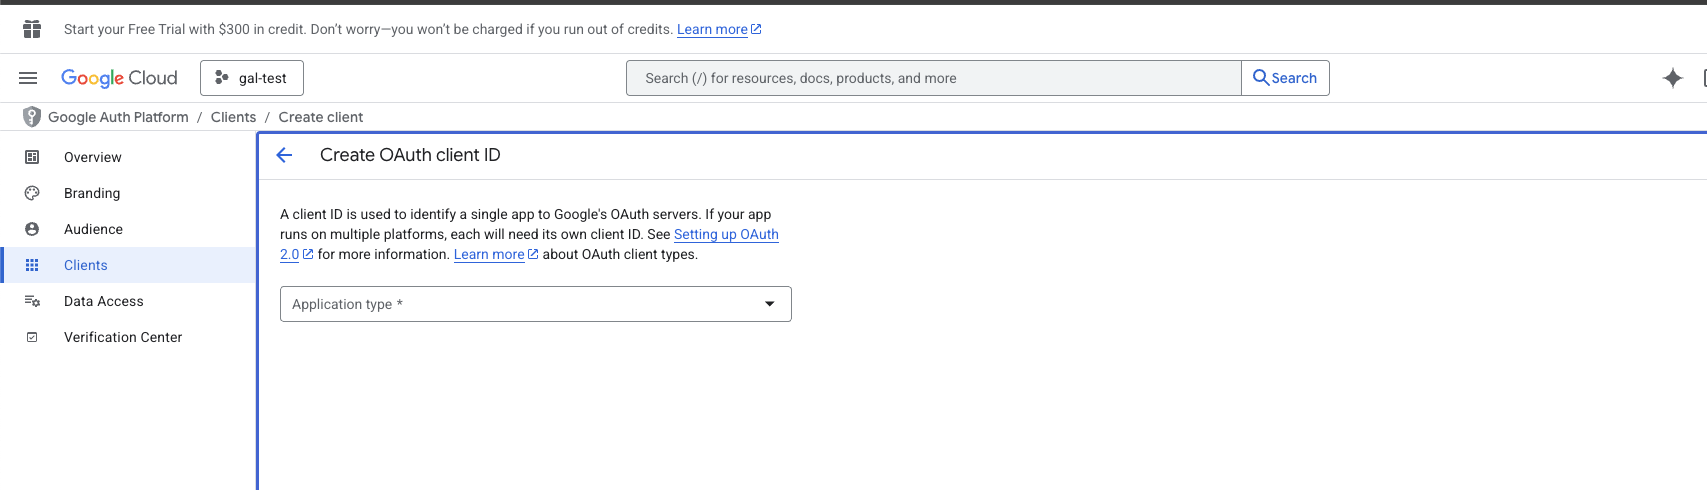Click the Clients grid icon

32,265
